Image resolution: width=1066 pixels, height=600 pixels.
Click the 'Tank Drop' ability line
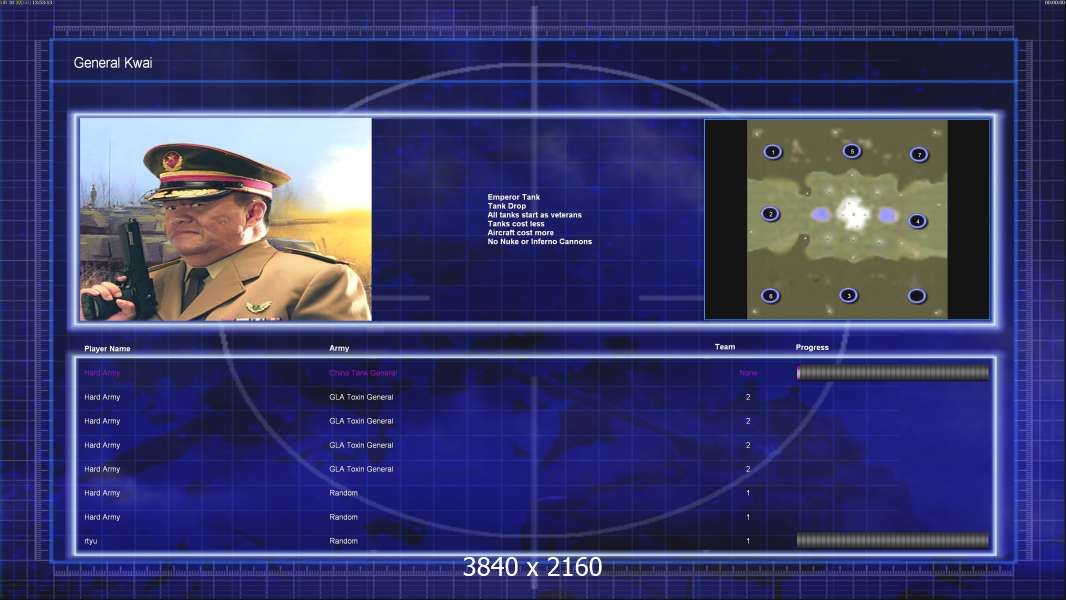coord(506,206)
